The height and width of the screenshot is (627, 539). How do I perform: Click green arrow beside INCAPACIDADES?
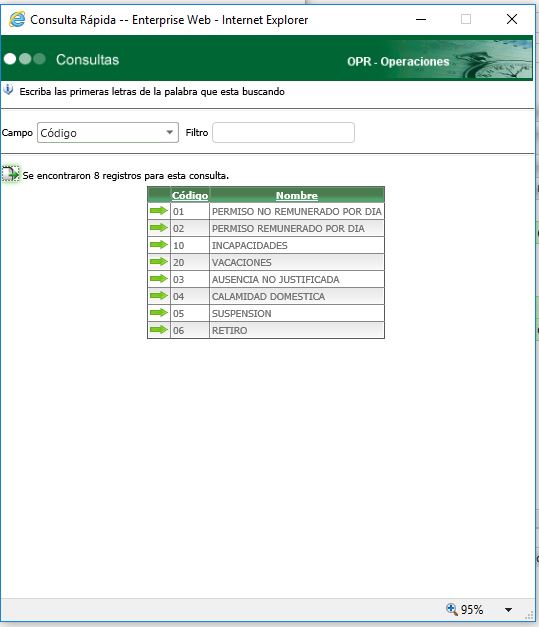point(159,245)
